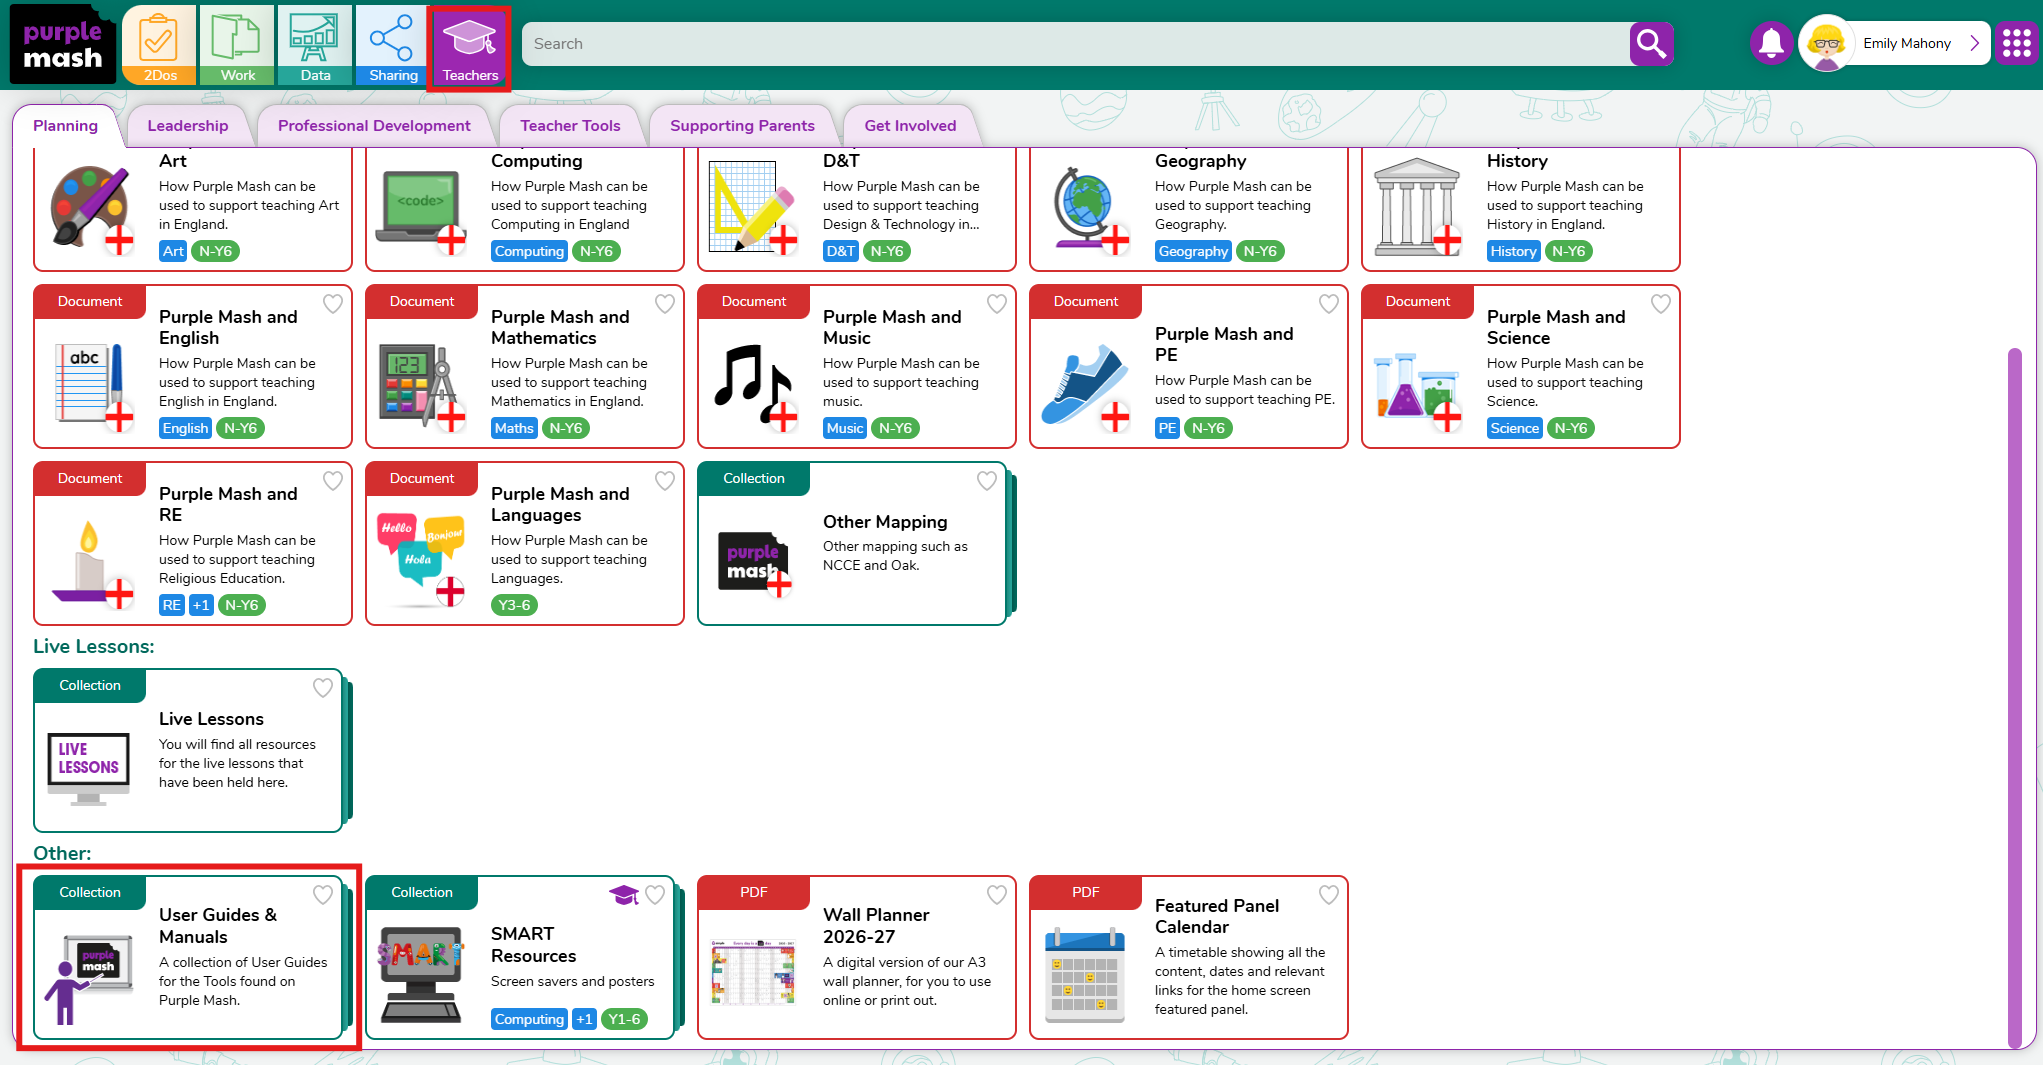This screenshot has height=1065, width=2043.
Task: Open the Wall Planner preview thumbnail
Action: [753, 971]
